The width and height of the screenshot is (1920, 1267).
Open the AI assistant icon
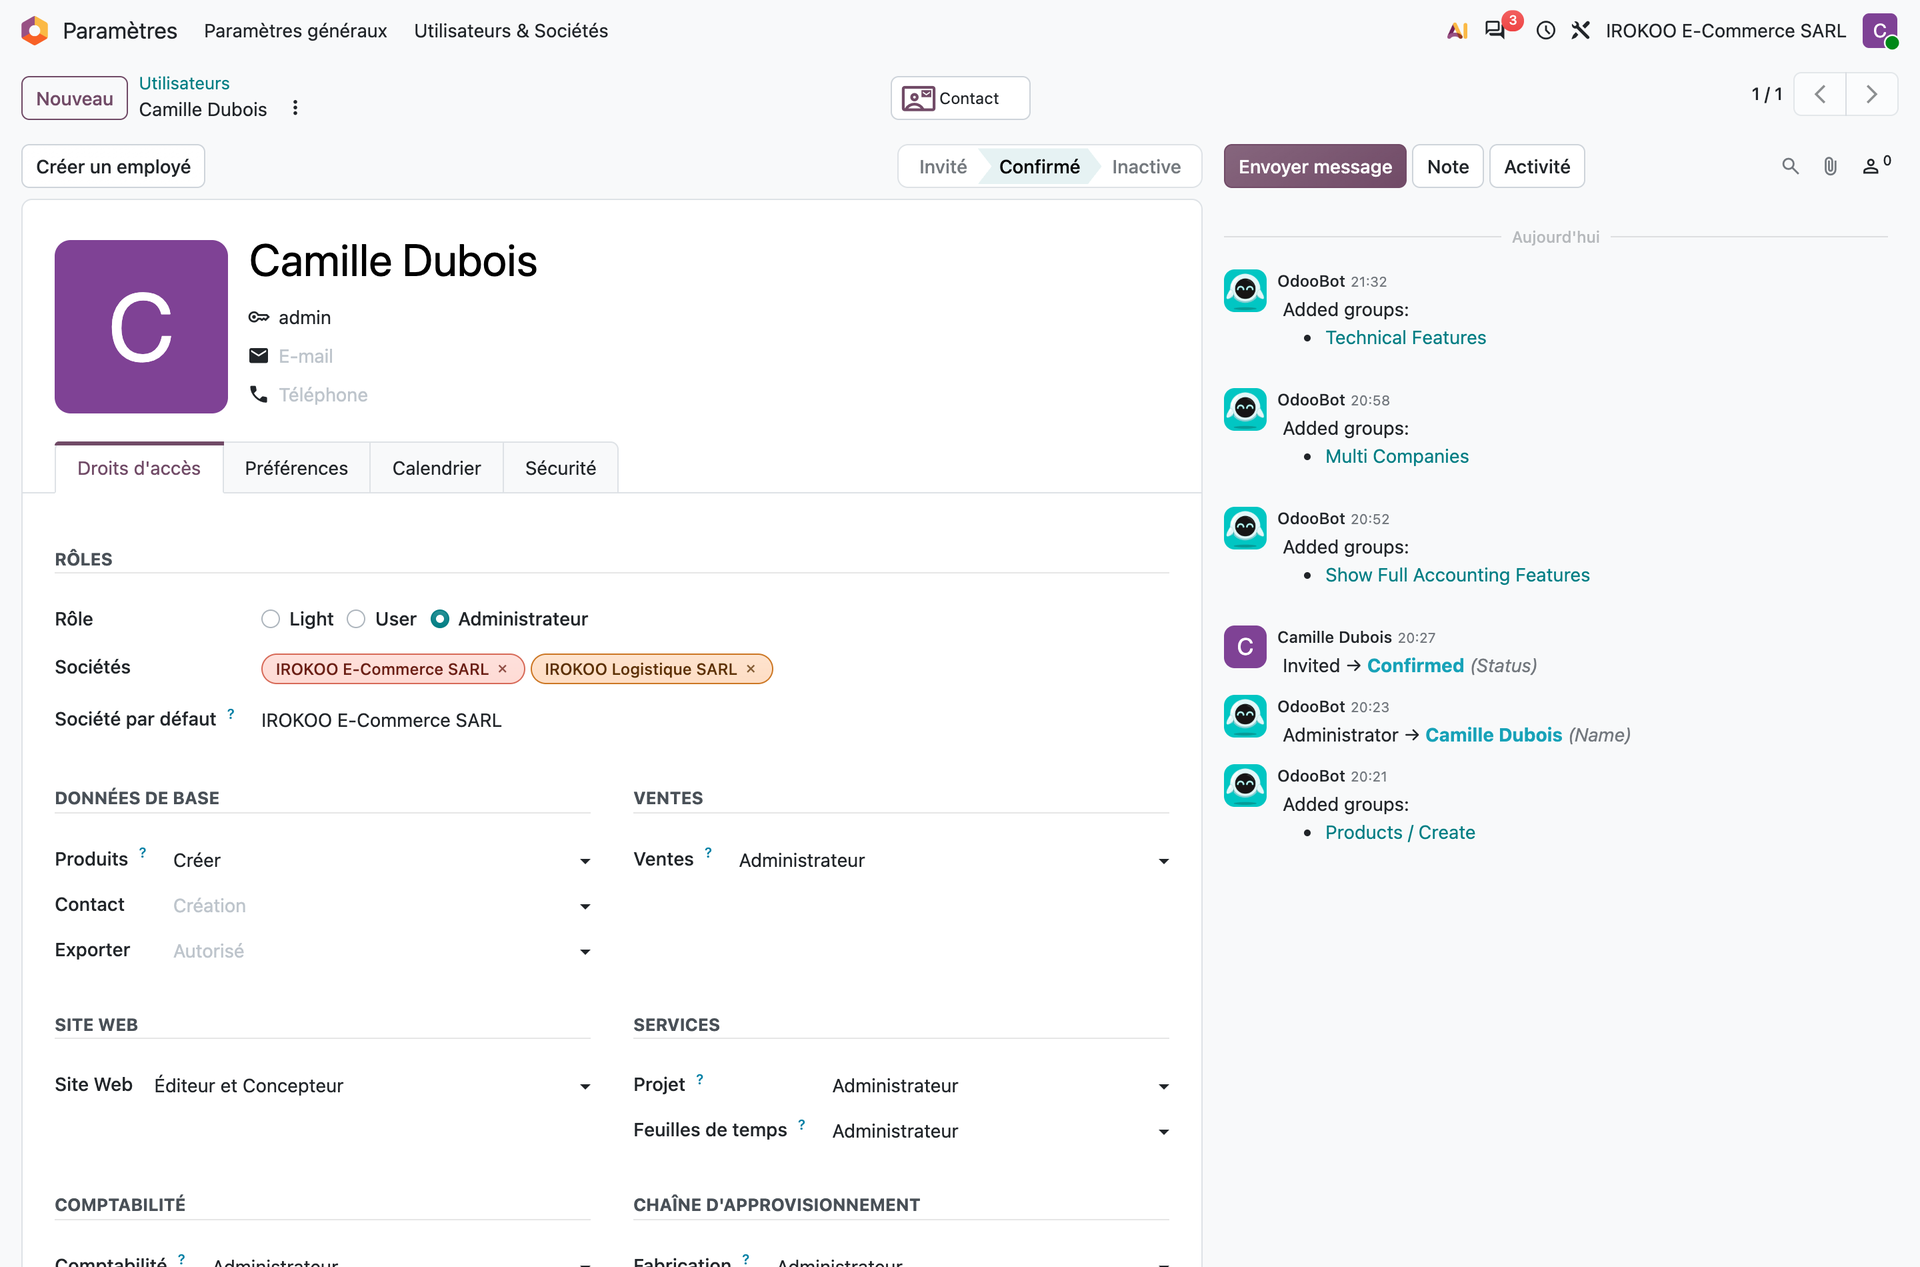[x=1457, y=31]
